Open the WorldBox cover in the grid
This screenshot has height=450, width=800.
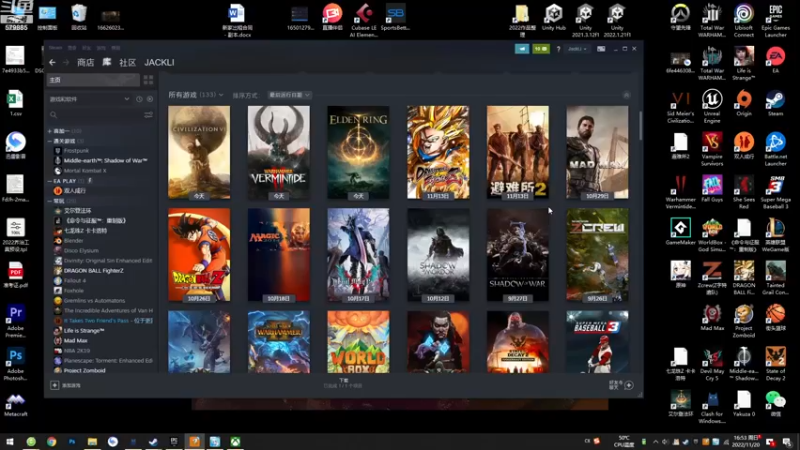(x=358, y=341)
